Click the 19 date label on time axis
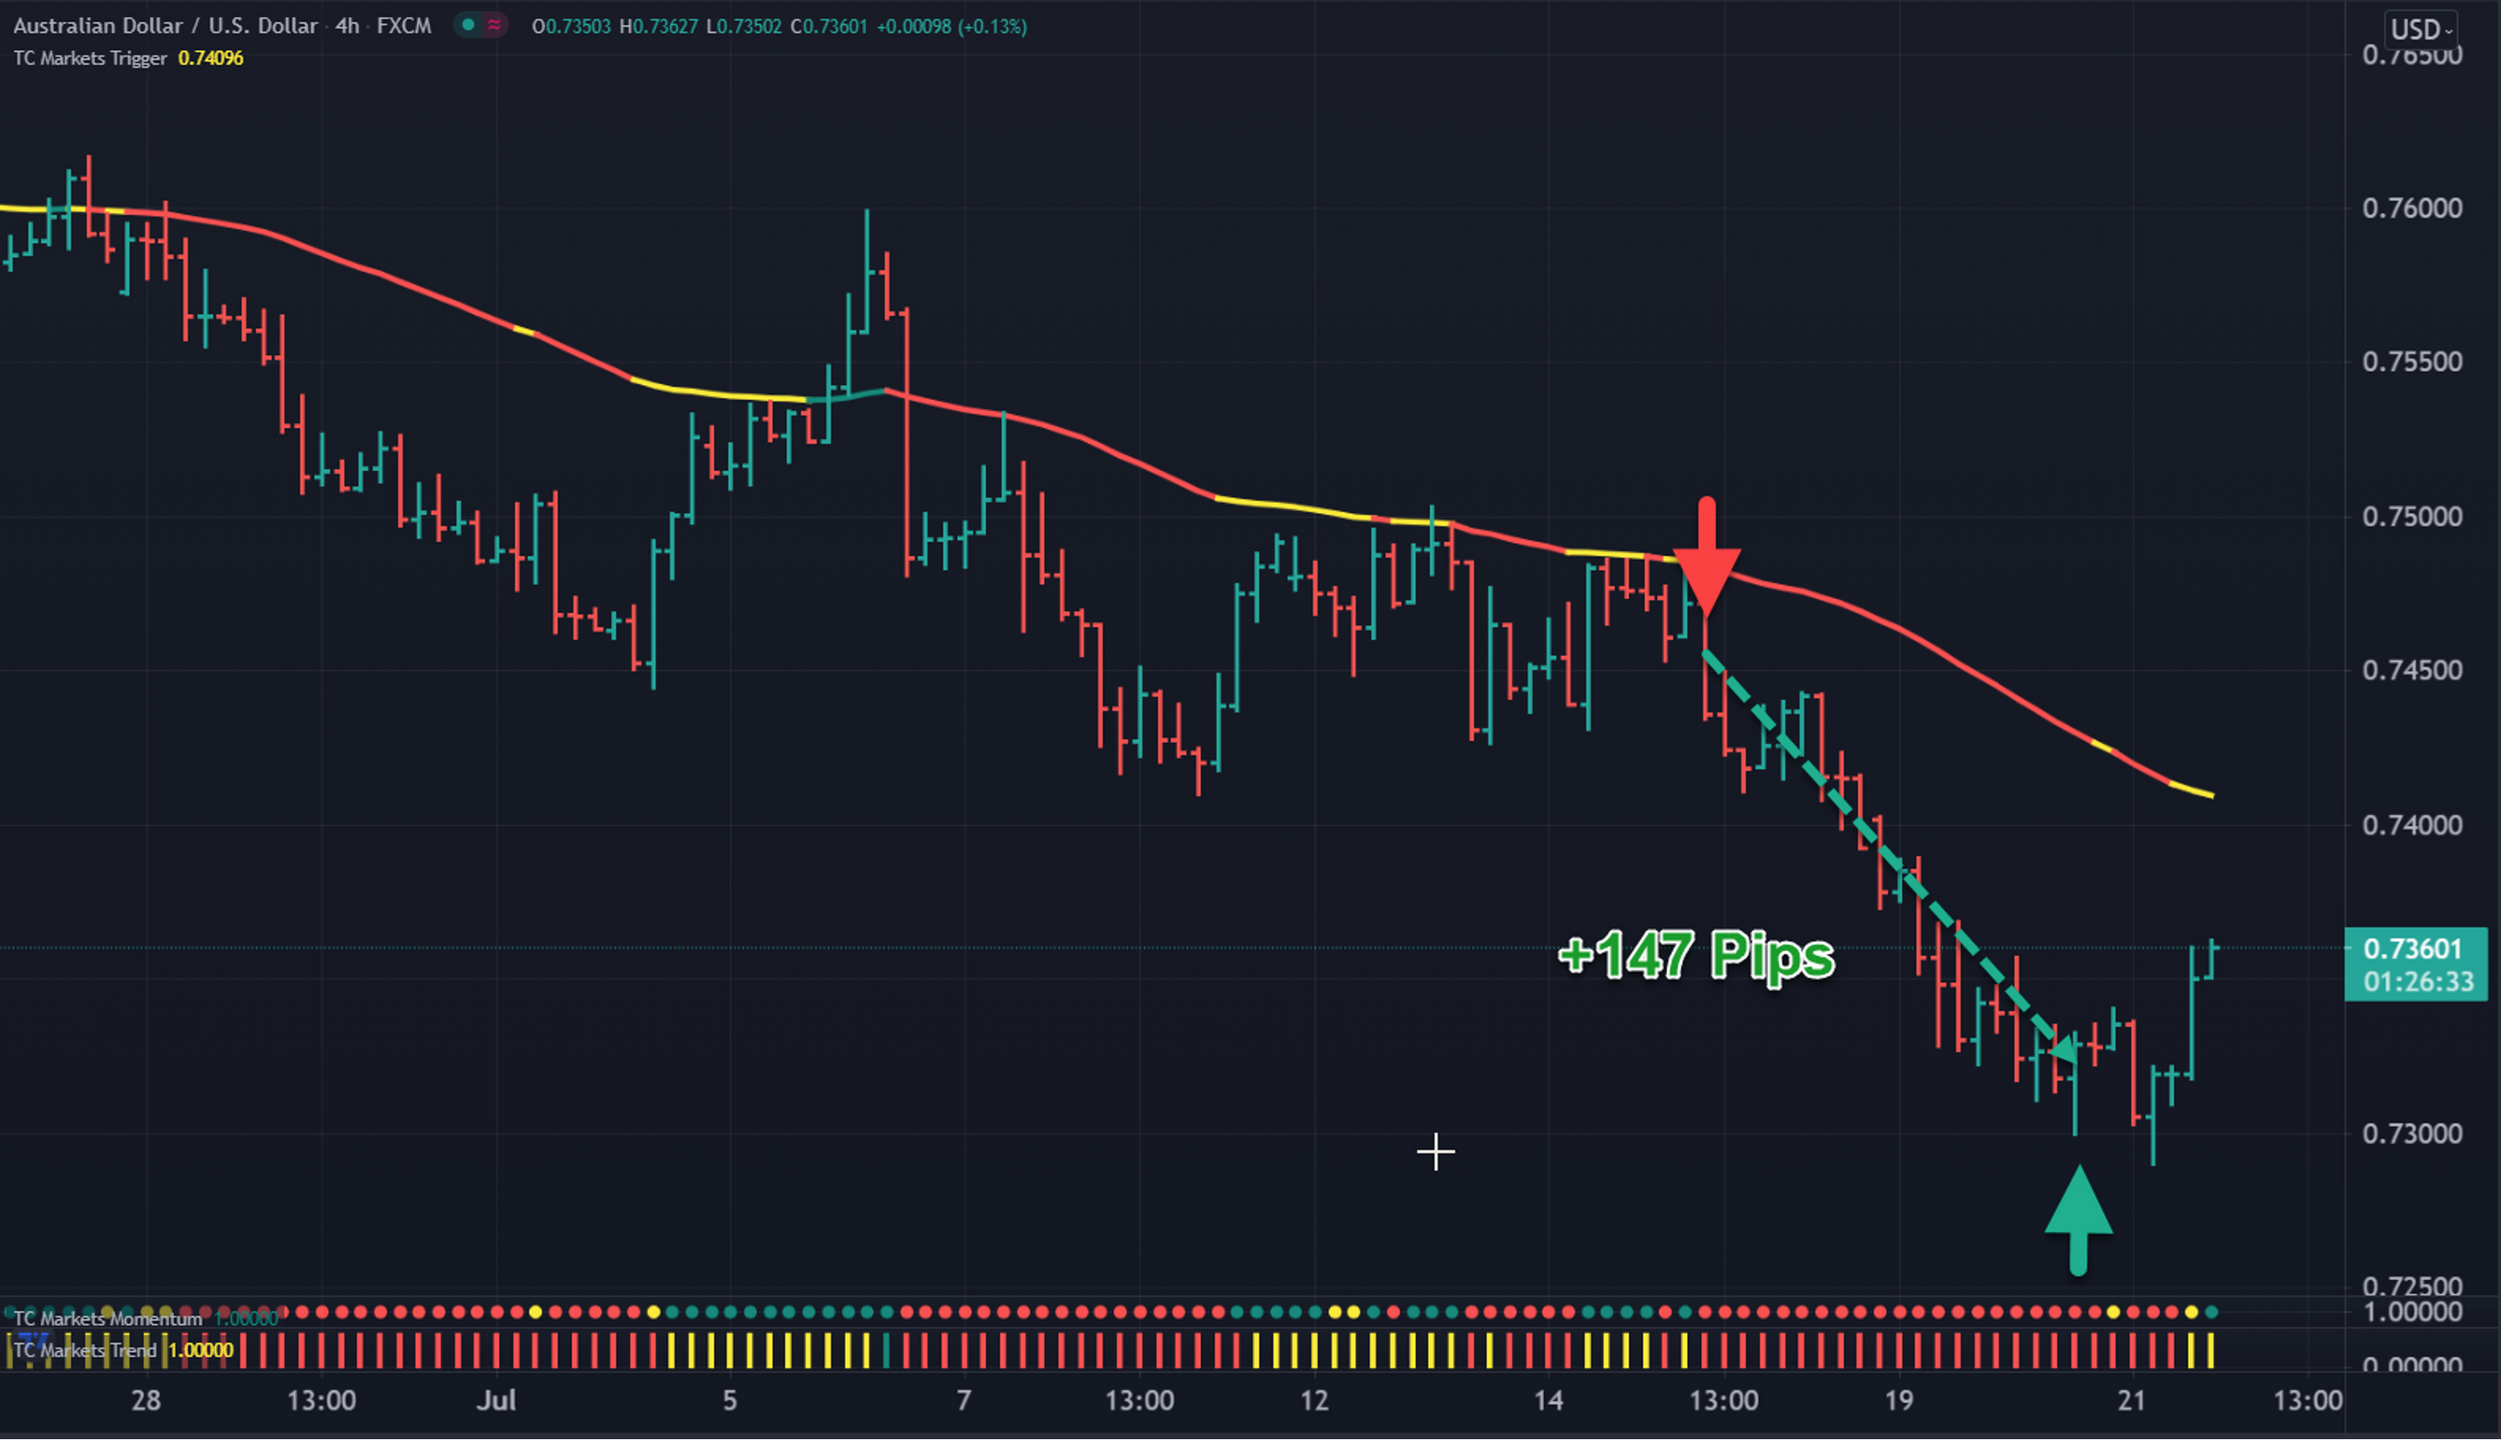The image size is (2501, 1440). [x=1898, y=1400]
